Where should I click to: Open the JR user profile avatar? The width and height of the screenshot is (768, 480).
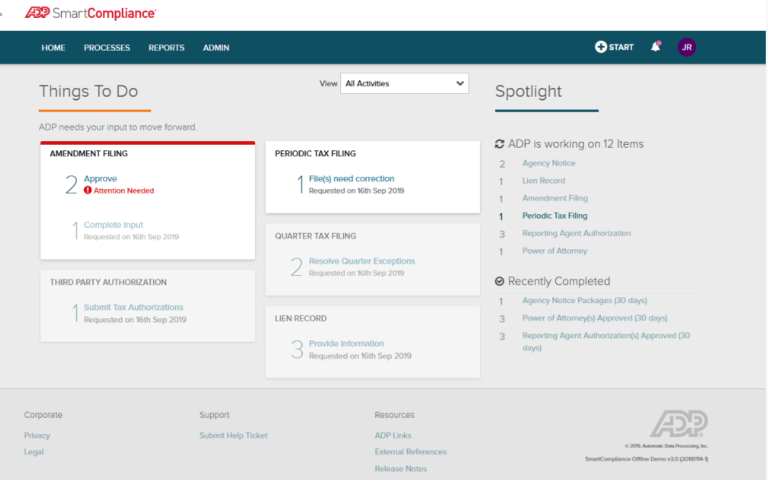(687, 47)
